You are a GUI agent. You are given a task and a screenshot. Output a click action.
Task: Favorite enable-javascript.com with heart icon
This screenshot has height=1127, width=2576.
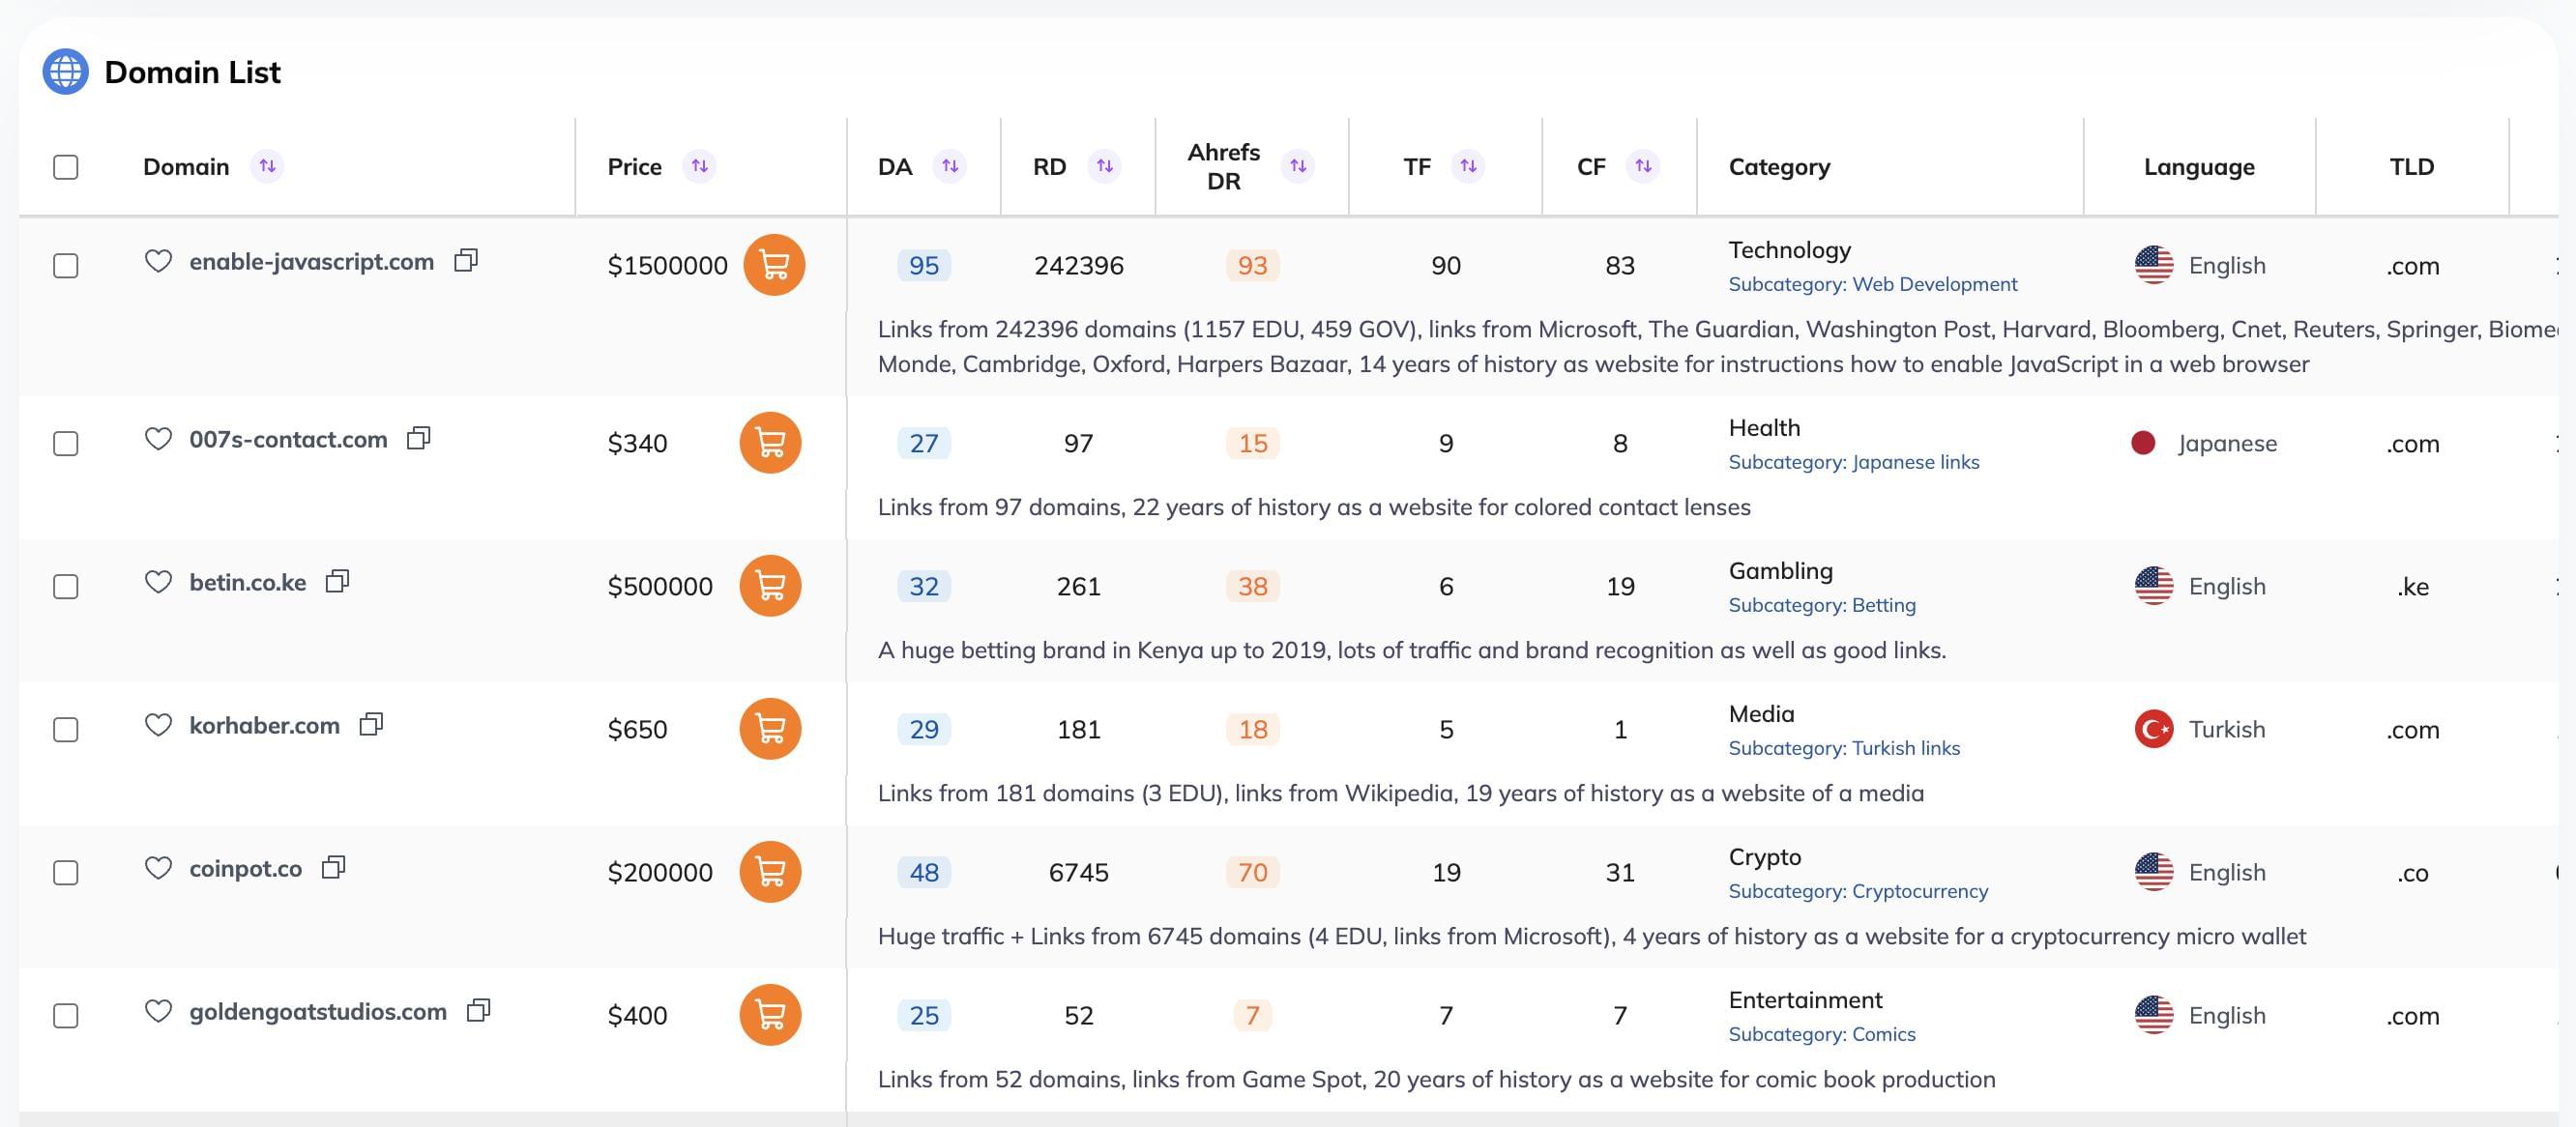(158, 261)
